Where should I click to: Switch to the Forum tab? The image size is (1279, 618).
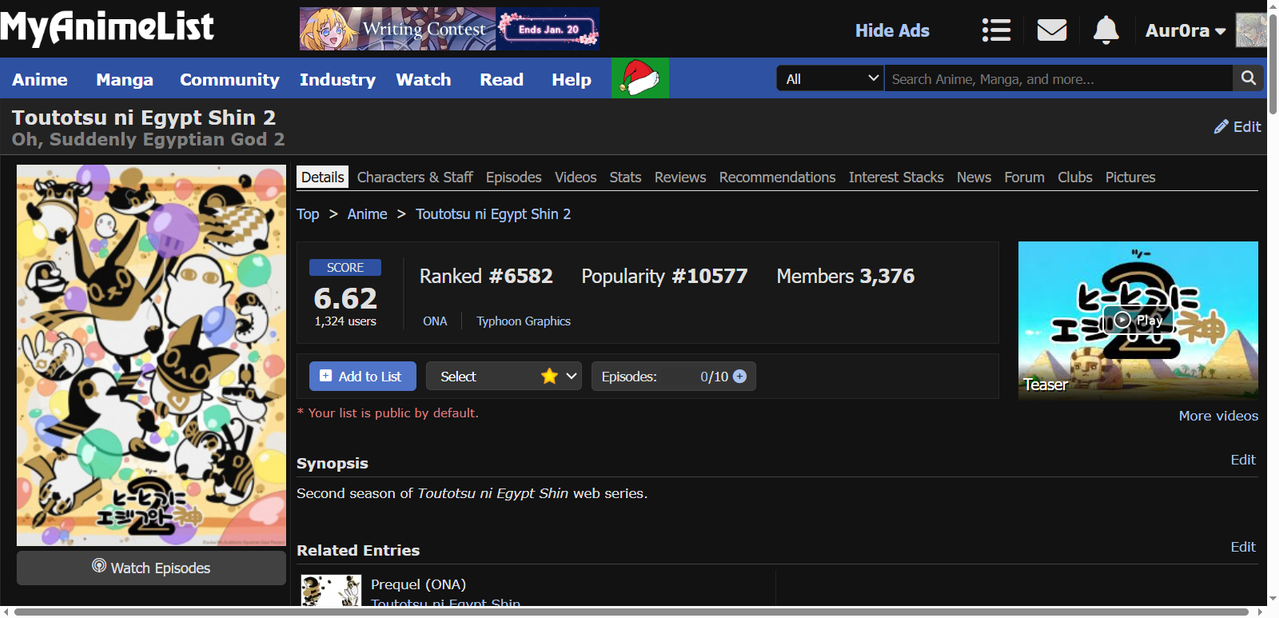(x=1024, y=177)
